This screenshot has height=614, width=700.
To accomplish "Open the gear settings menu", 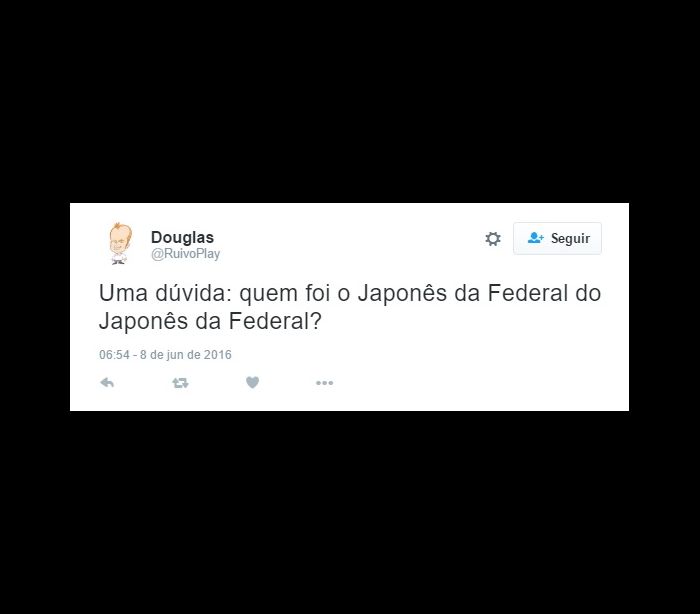I will pos(493,238).
